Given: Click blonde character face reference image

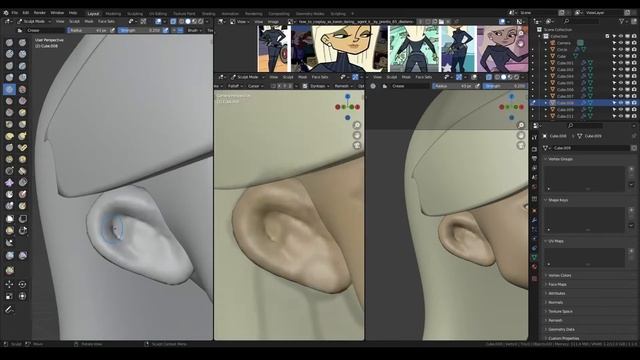Looking at the screenshot, I should pyautogui.click(x=339, y=48).
